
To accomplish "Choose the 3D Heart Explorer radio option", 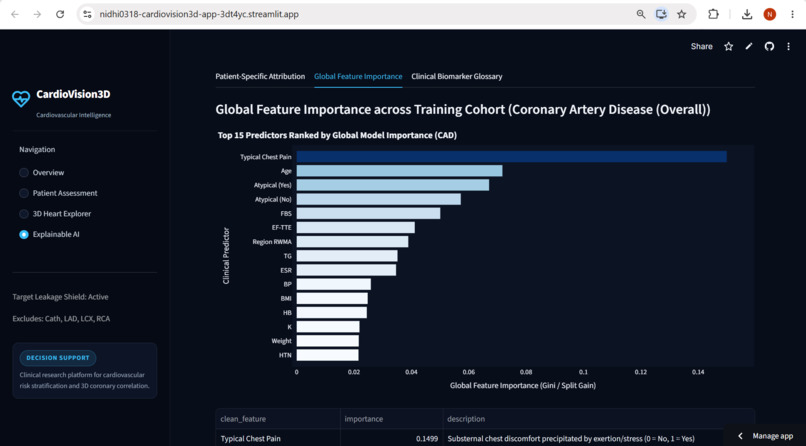I will pos(24,214).
